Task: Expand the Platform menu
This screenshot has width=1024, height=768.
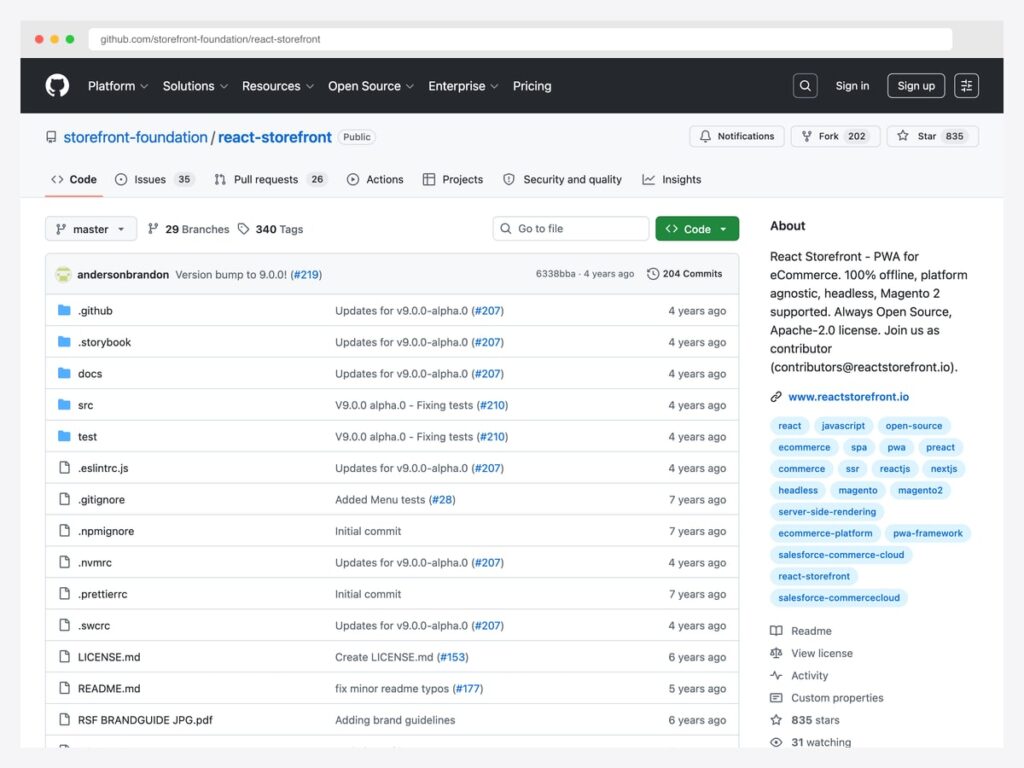Action: click(x=118, y=86)
